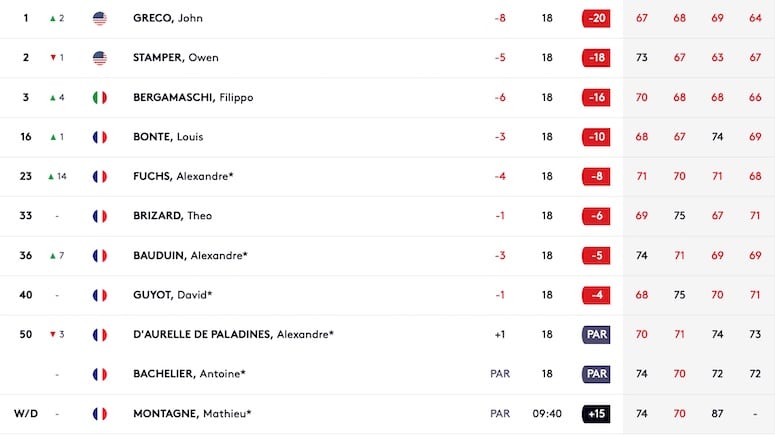Click the red -20 total score badge

[x=596, y=18]
